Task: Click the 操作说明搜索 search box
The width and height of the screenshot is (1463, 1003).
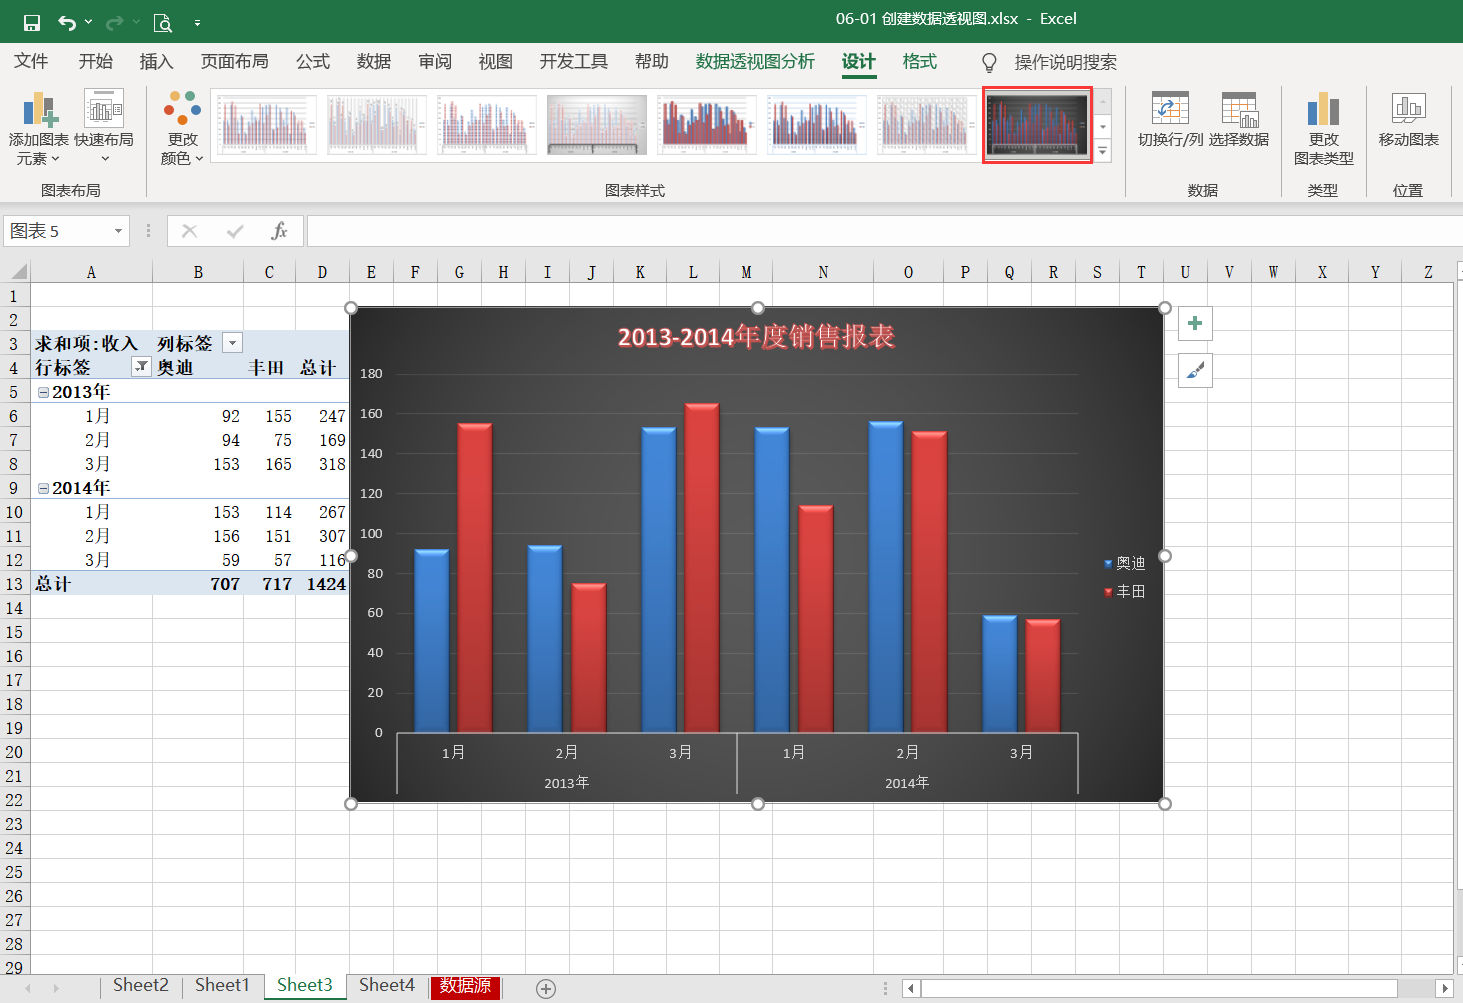Action: point(1065,62)
